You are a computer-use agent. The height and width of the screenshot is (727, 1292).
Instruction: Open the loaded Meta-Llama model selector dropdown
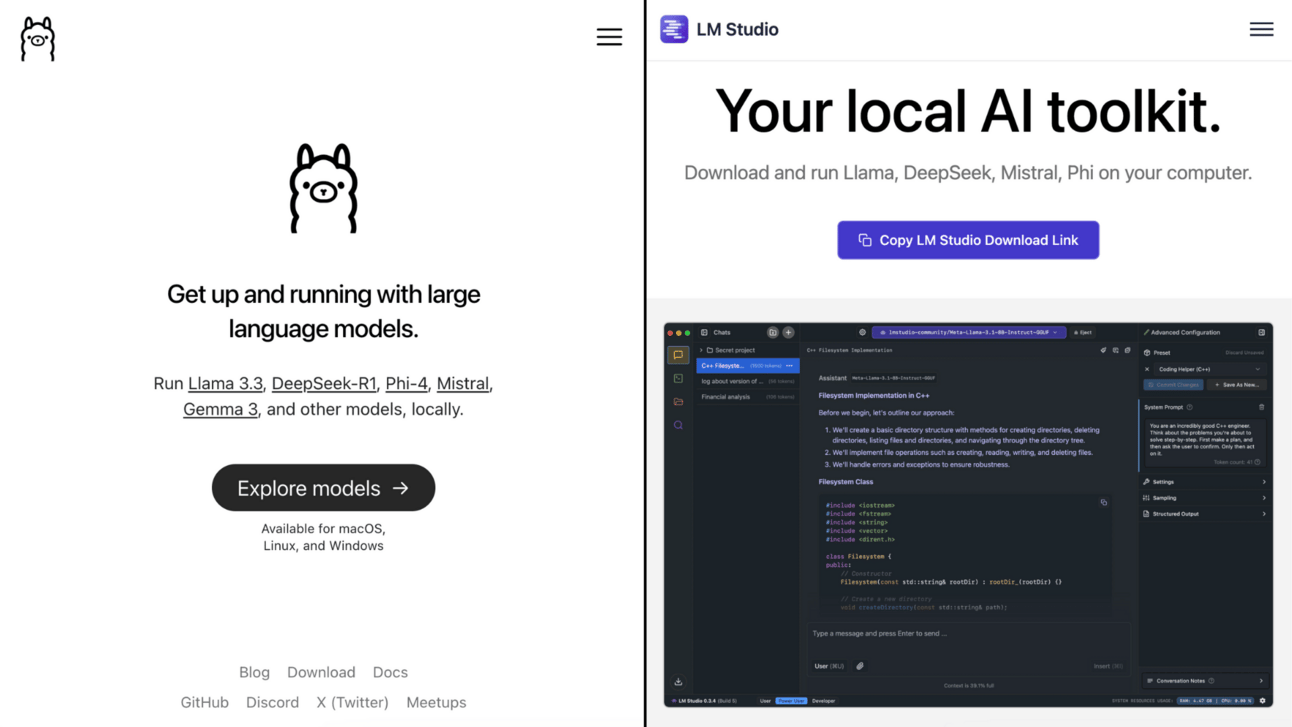pyautogui.click(x=968, y=332)
